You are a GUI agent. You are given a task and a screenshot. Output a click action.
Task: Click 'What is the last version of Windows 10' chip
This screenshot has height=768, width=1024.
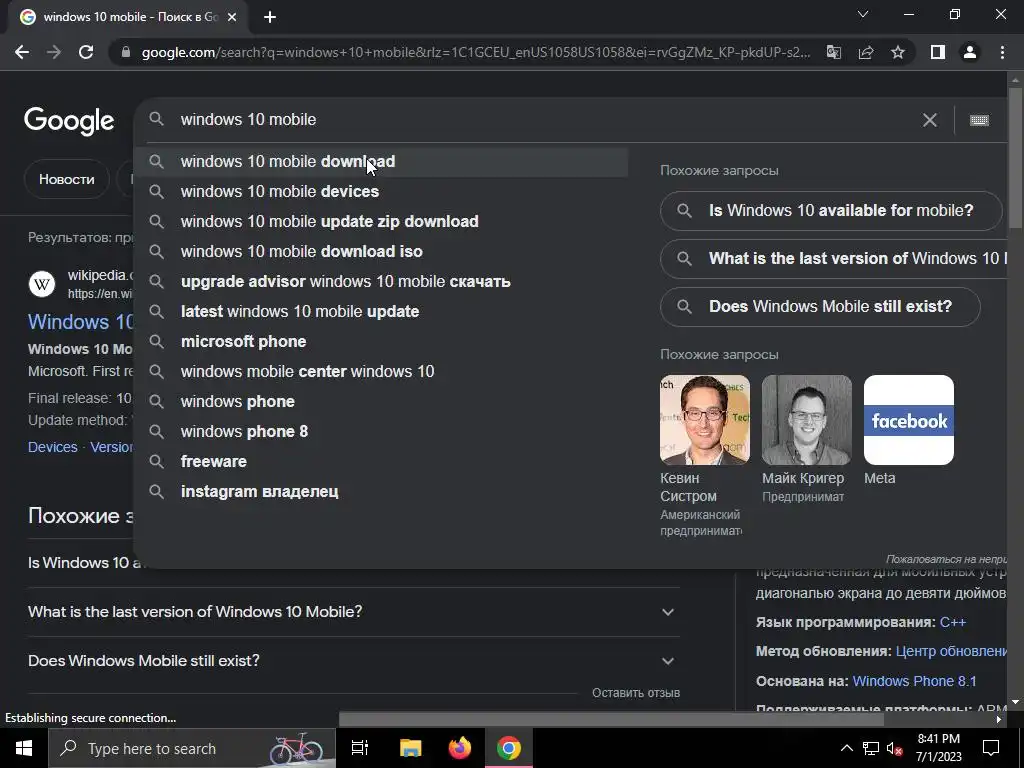pos(834,259)
